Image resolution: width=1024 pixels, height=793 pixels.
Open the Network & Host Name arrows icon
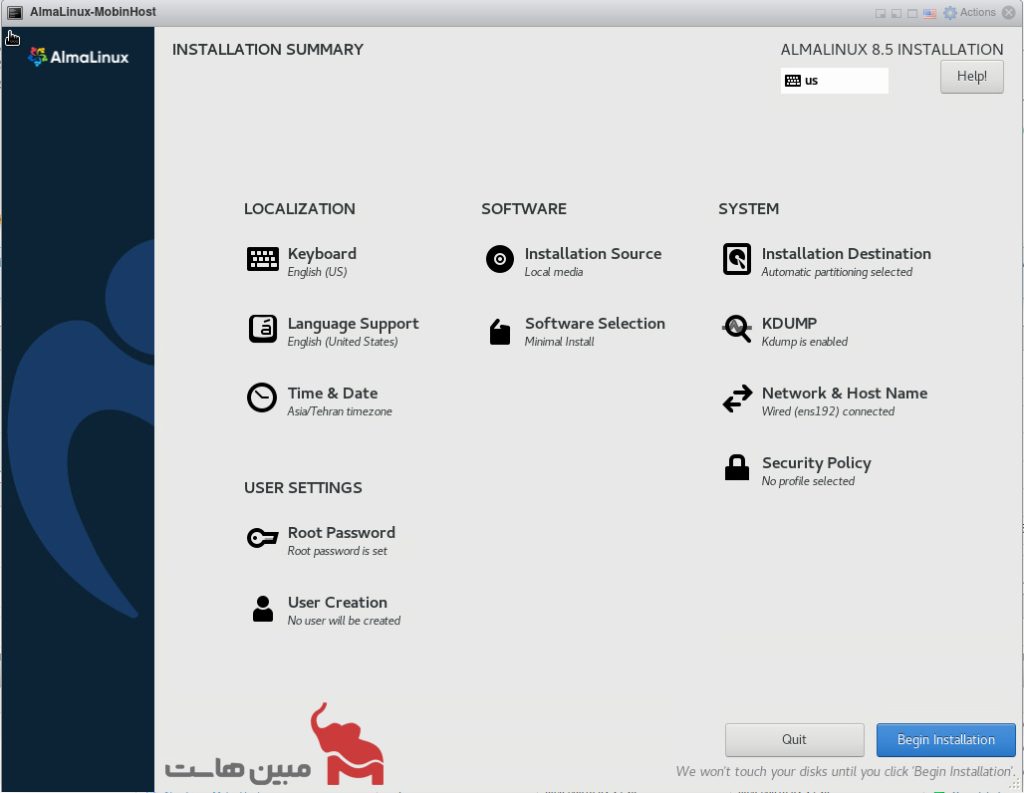click(x=737, y=398)
